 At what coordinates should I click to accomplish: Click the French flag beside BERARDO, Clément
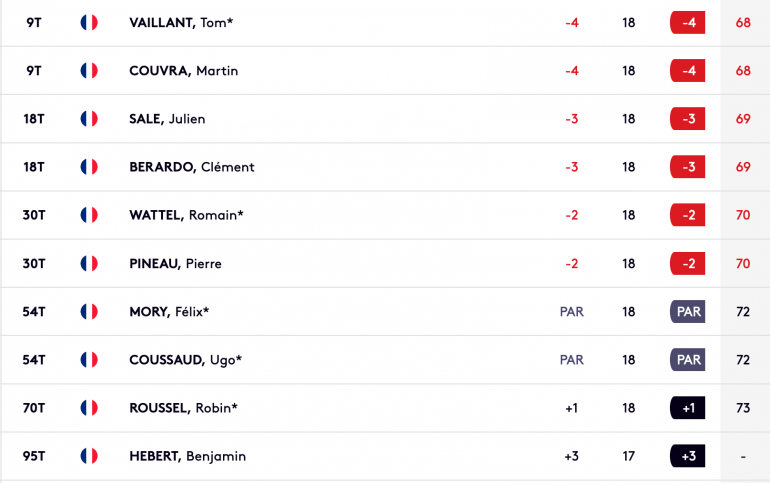tap(89, 167)
